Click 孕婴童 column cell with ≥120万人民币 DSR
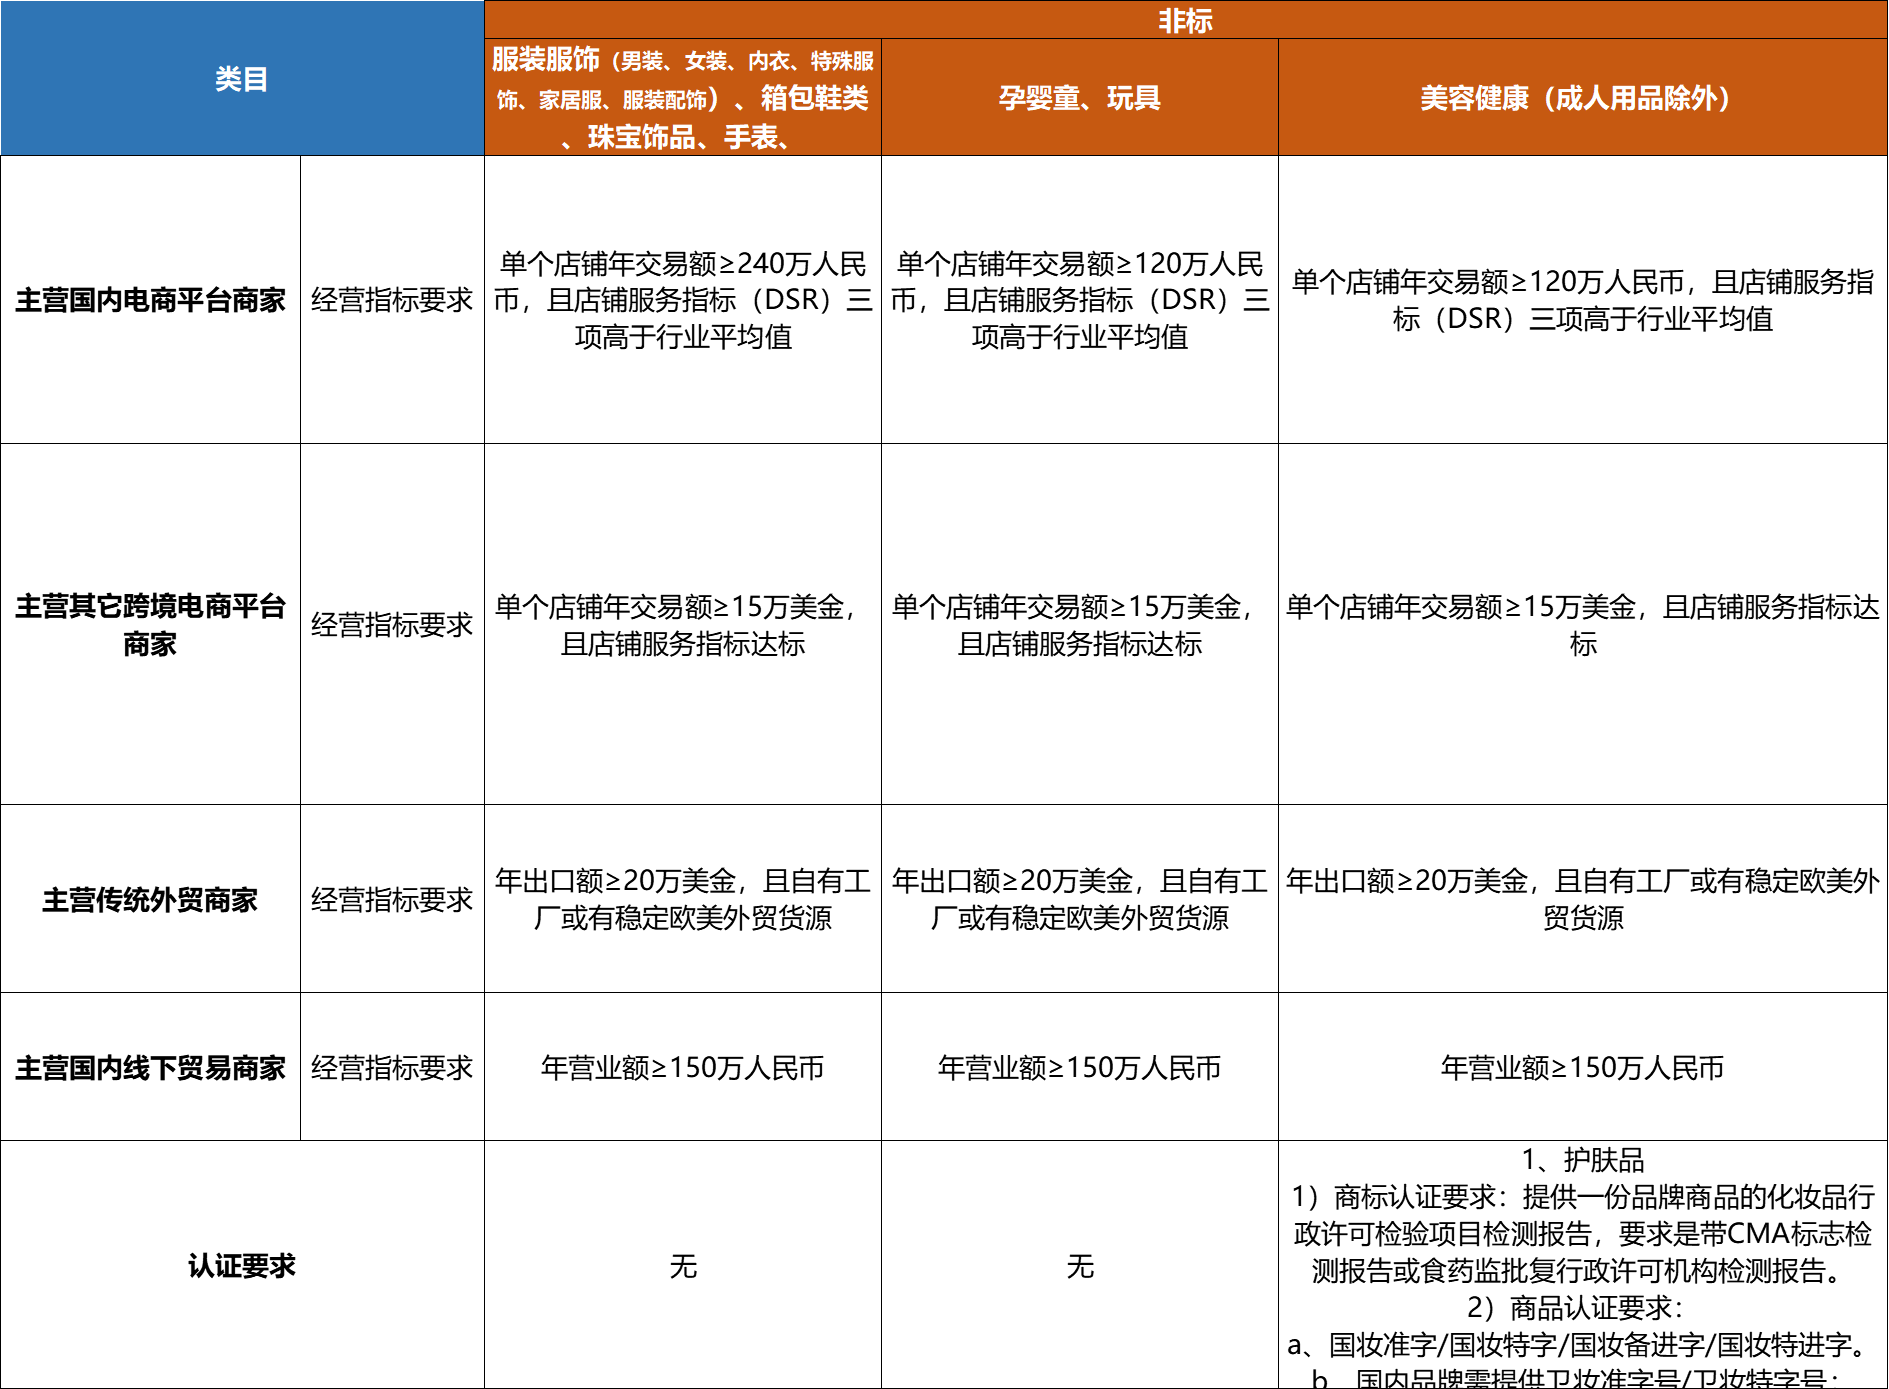 pos(1080,300)
